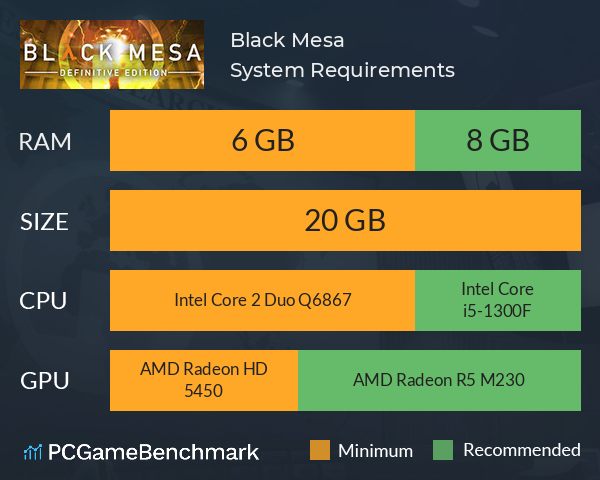Click the Black Mesa title text
Viewport: 600px width, 480px height.
pyautogui.click(x=287, y=40)
